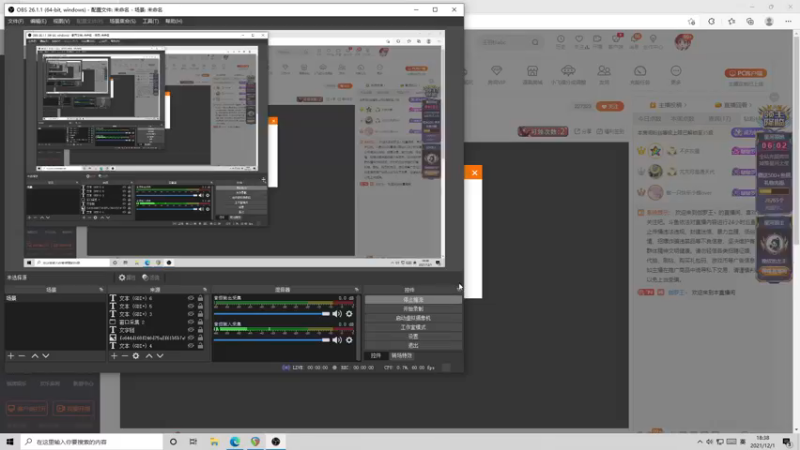
Task: Open audio output capture gear settings
Action: (349, 314)
